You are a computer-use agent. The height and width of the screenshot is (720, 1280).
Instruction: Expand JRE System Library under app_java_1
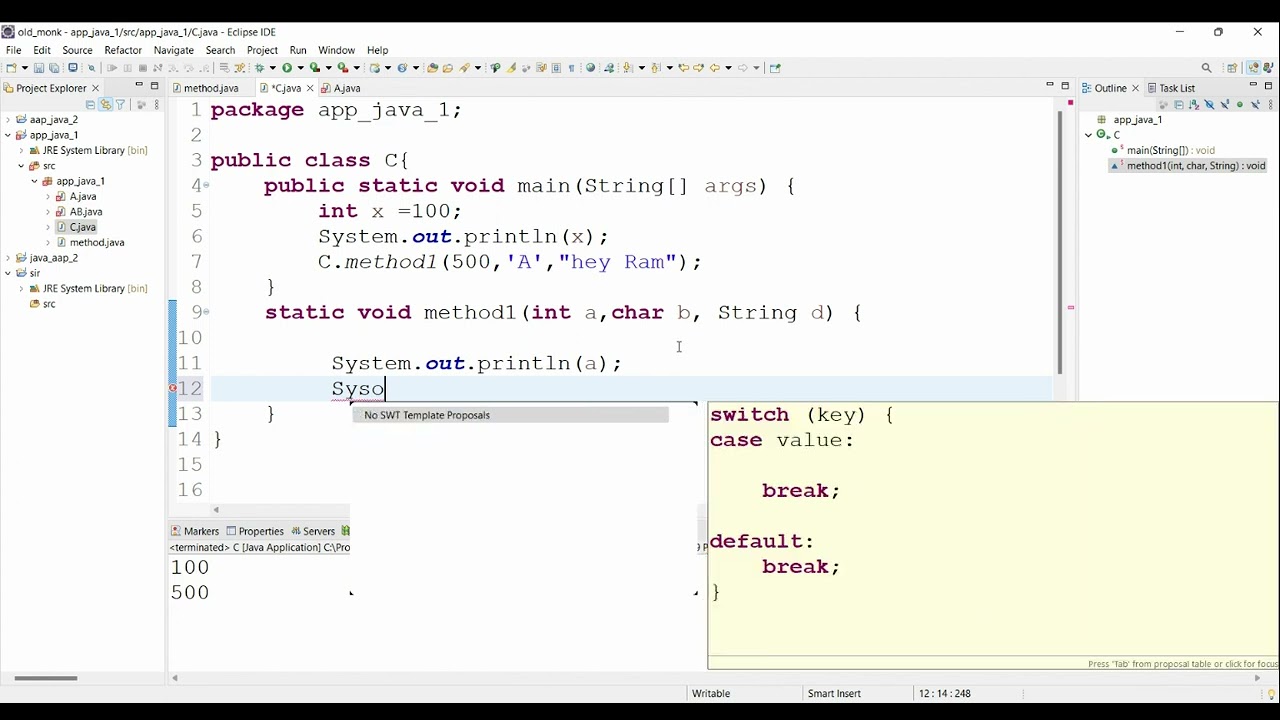[21, 151]
